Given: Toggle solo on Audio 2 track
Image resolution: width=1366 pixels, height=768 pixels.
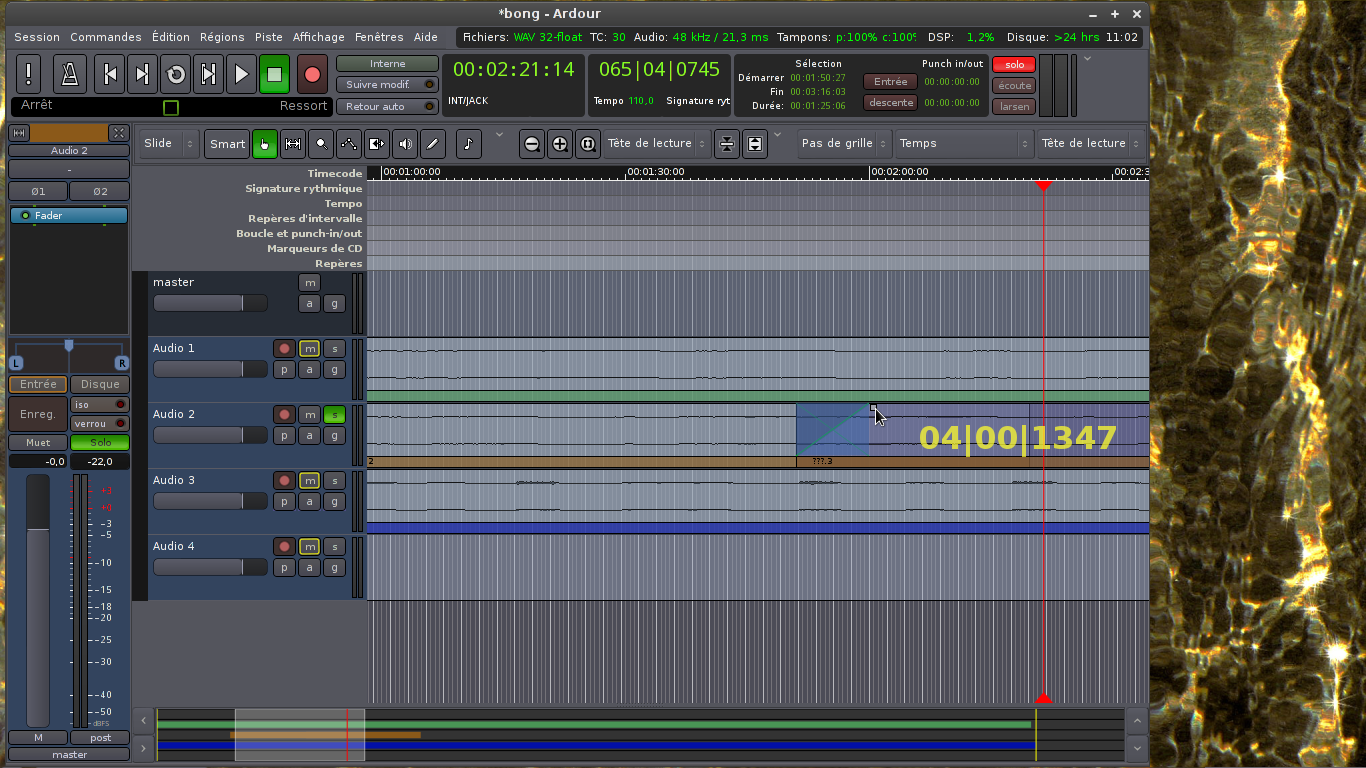Looking at the screenshot, I should 334,415.
